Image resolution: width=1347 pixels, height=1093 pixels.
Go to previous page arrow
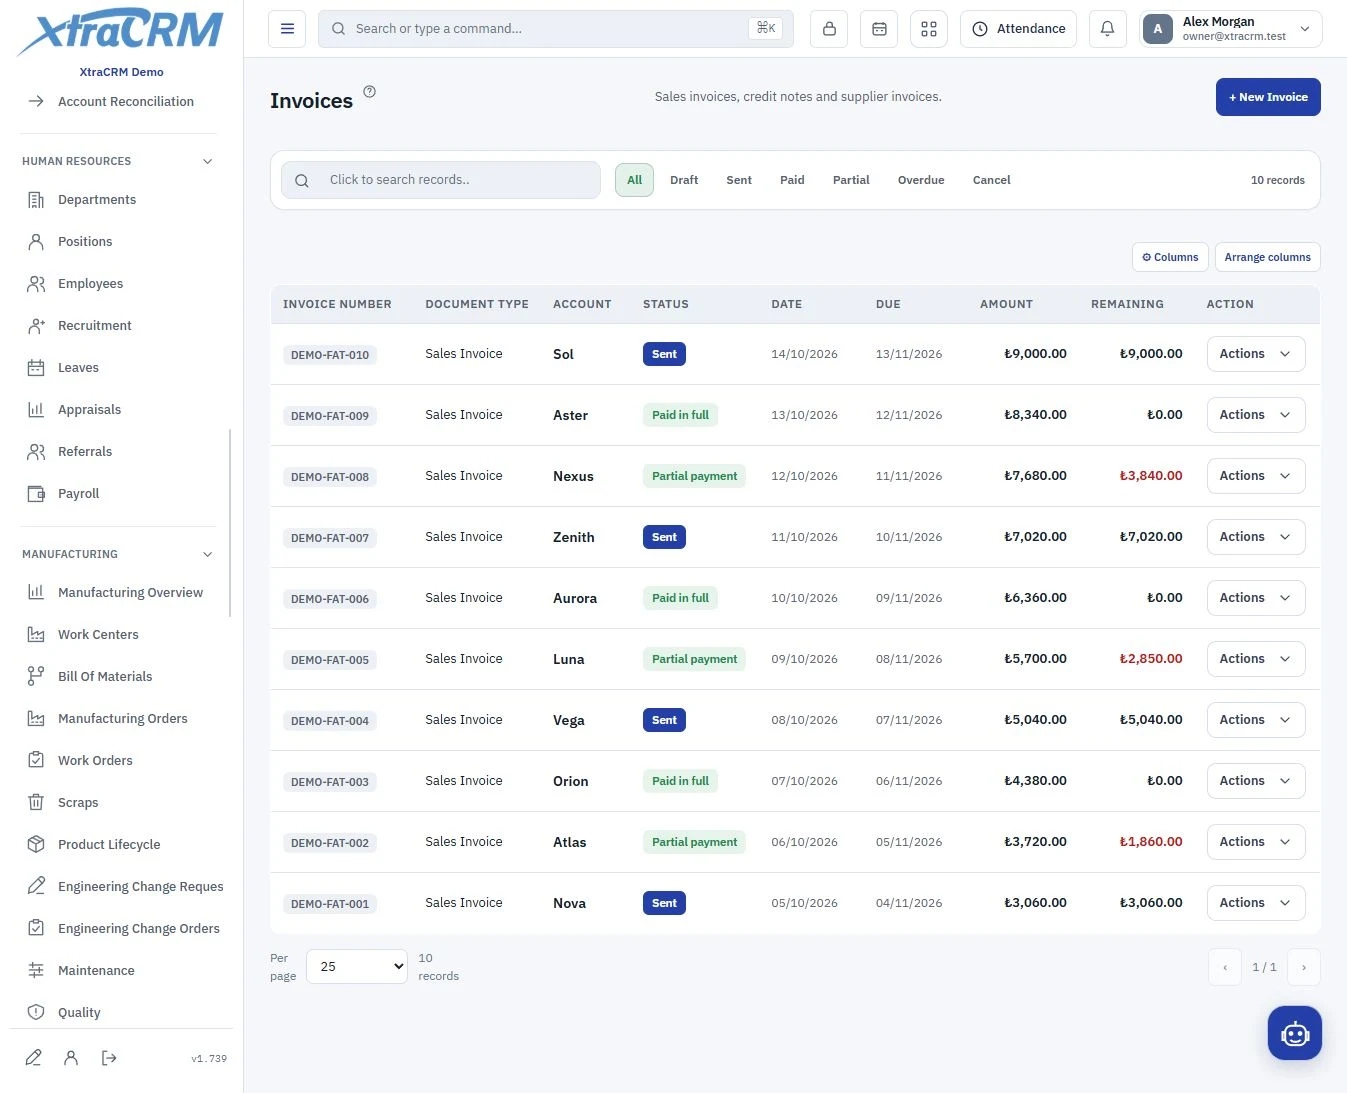[1225, 967]
